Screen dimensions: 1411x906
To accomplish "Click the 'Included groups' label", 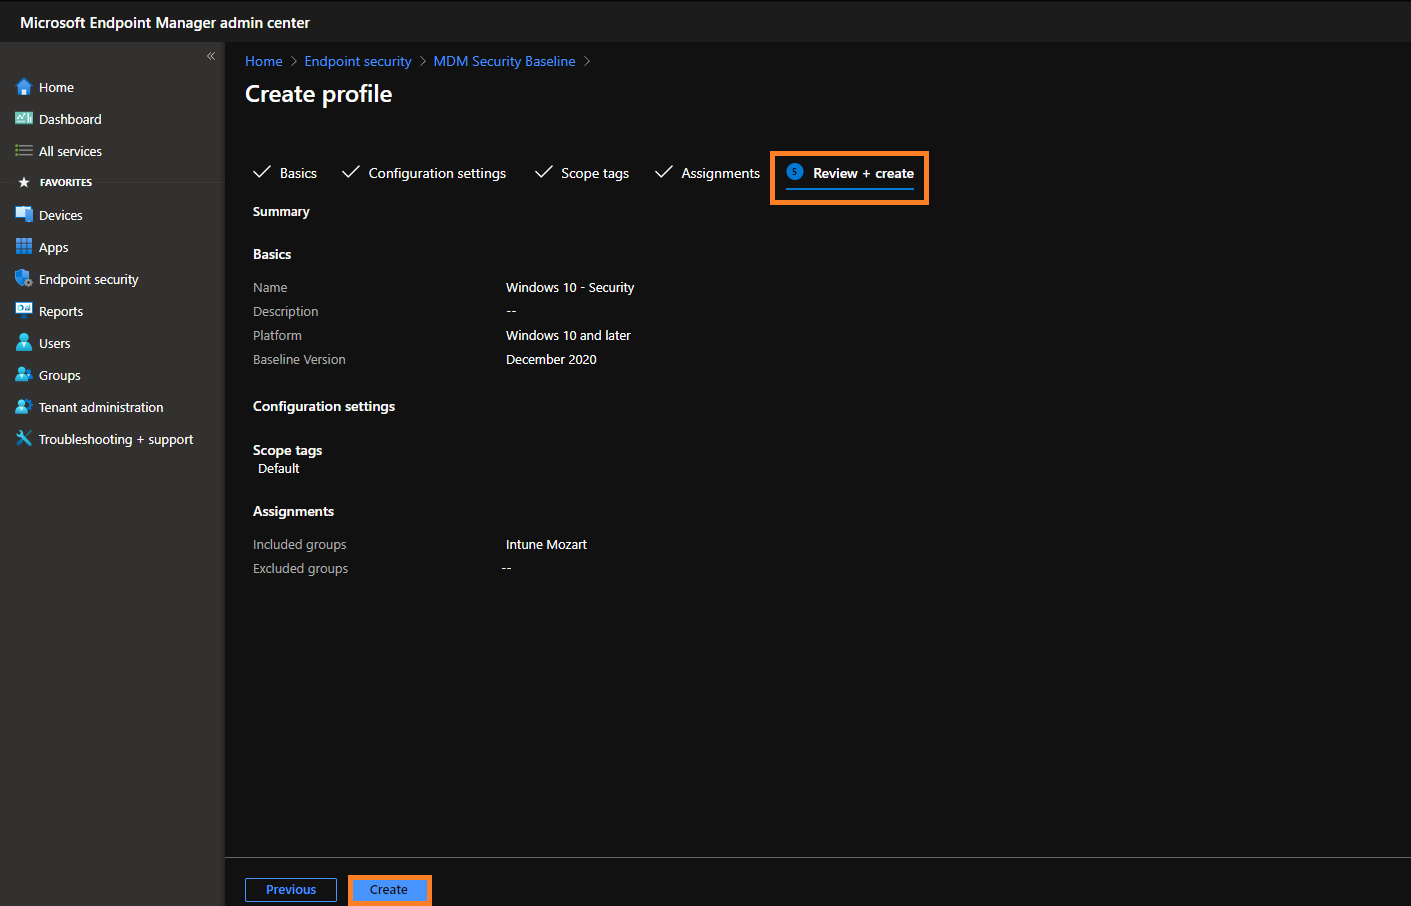I will coord(299,544).
